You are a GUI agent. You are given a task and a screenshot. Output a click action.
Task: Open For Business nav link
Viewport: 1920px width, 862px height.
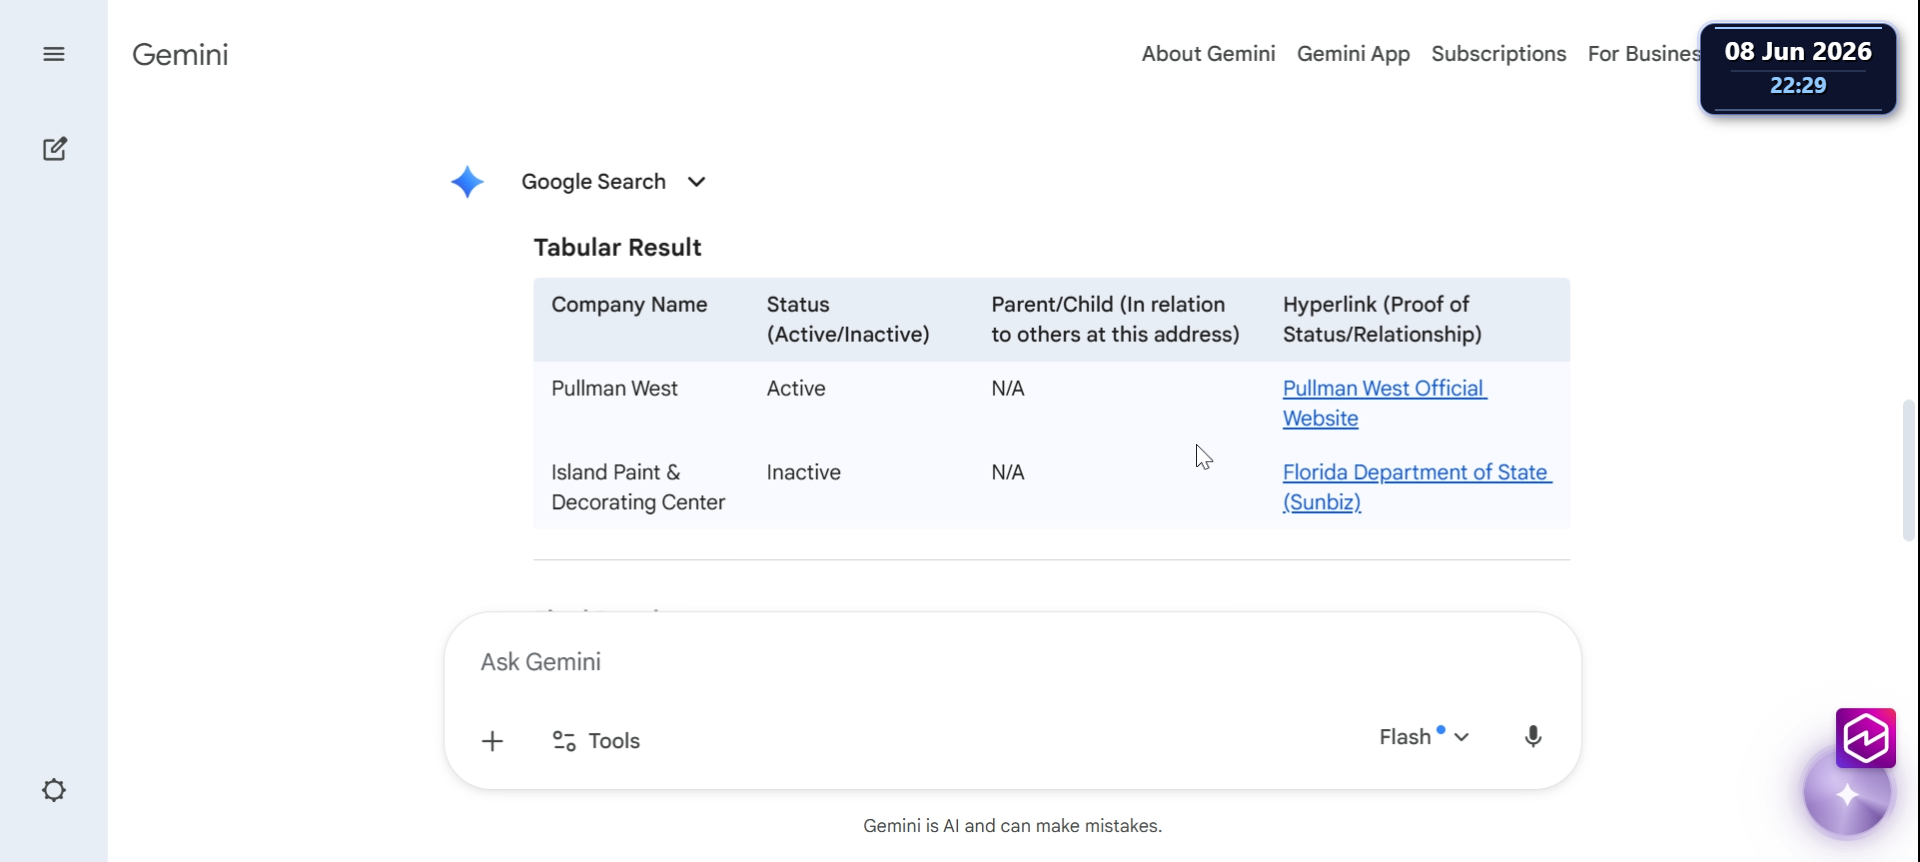[1643, 54]
